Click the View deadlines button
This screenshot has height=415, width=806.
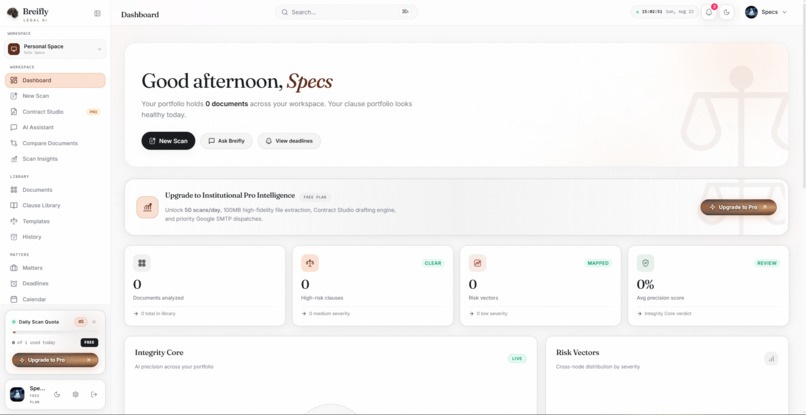289,141
